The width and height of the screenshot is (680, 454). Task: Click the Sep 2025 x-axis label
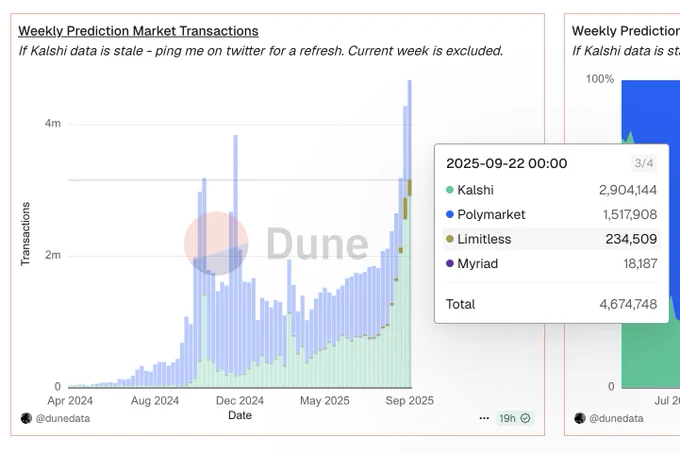click(409, 401)
